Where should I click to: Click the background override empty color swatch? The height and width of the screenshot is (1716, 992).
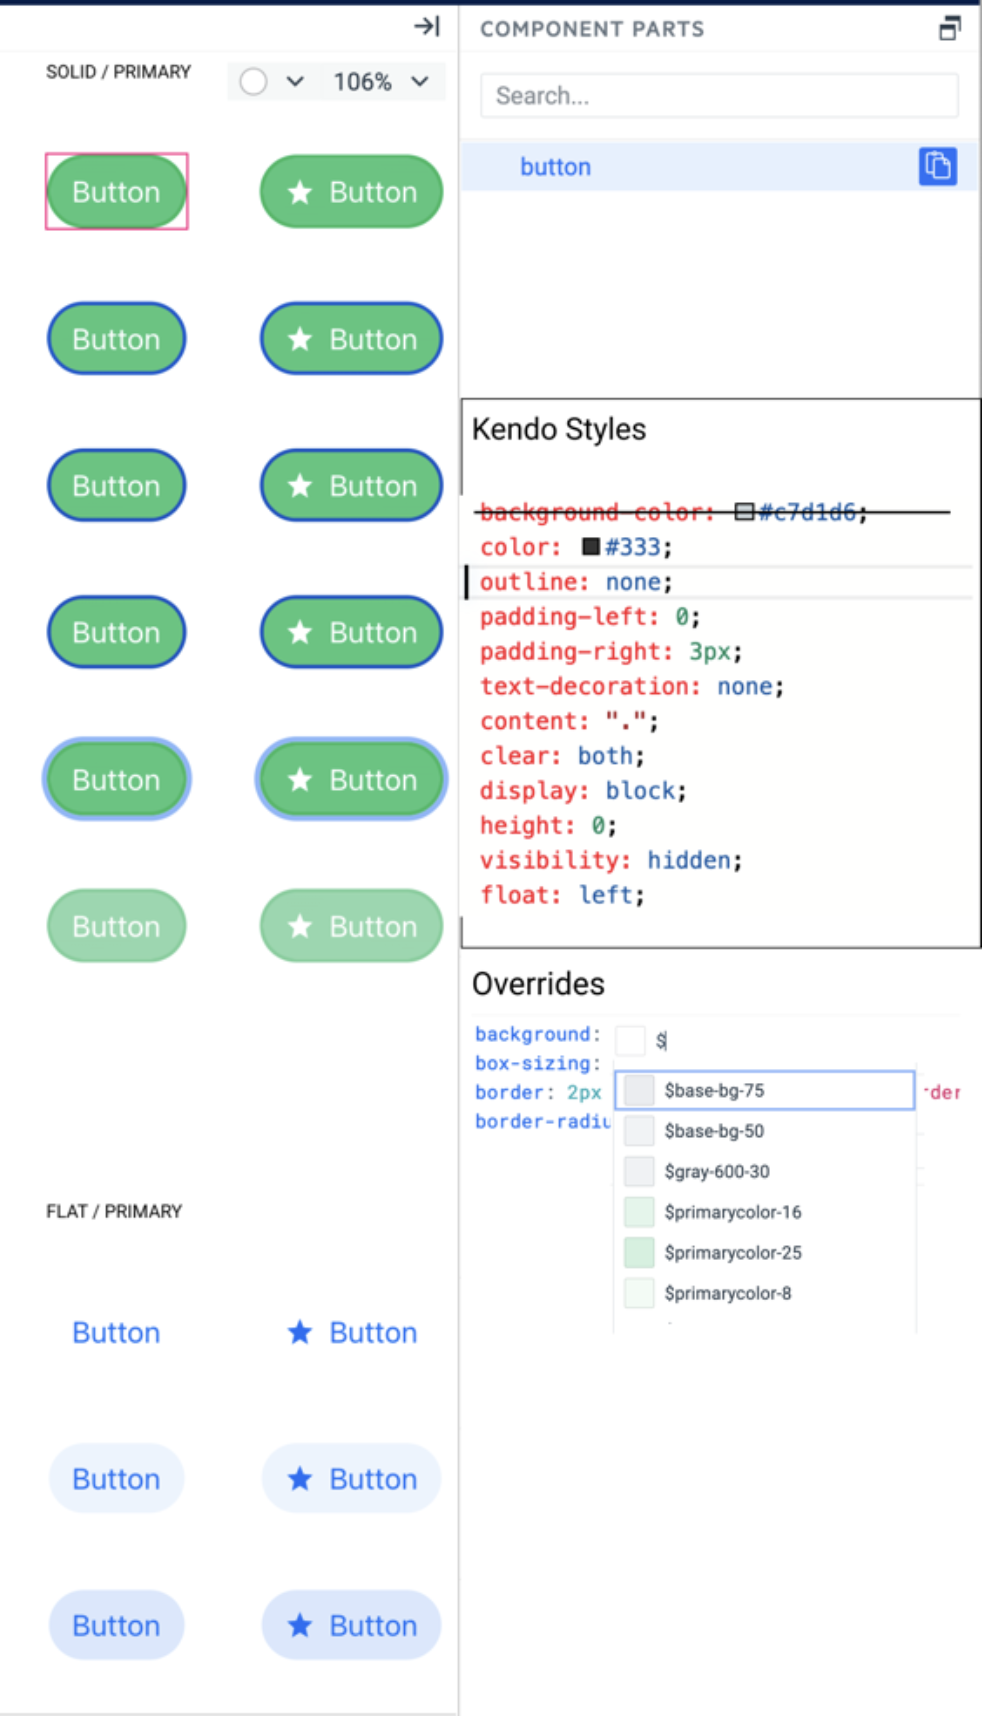pos(630,1040)
